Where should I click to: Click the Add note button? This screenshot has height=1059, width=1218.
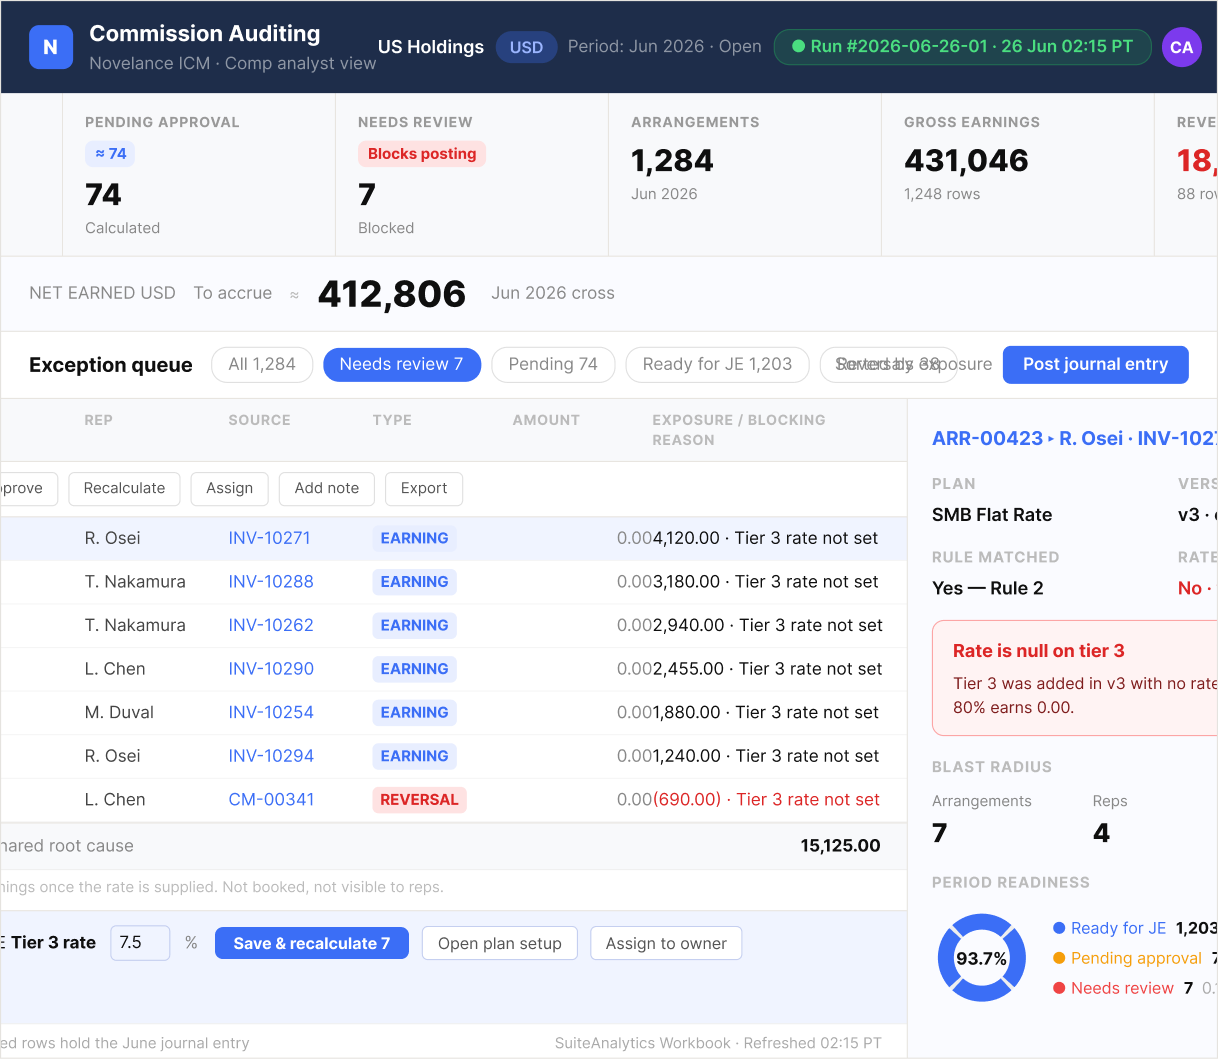[x=326, y=488]
